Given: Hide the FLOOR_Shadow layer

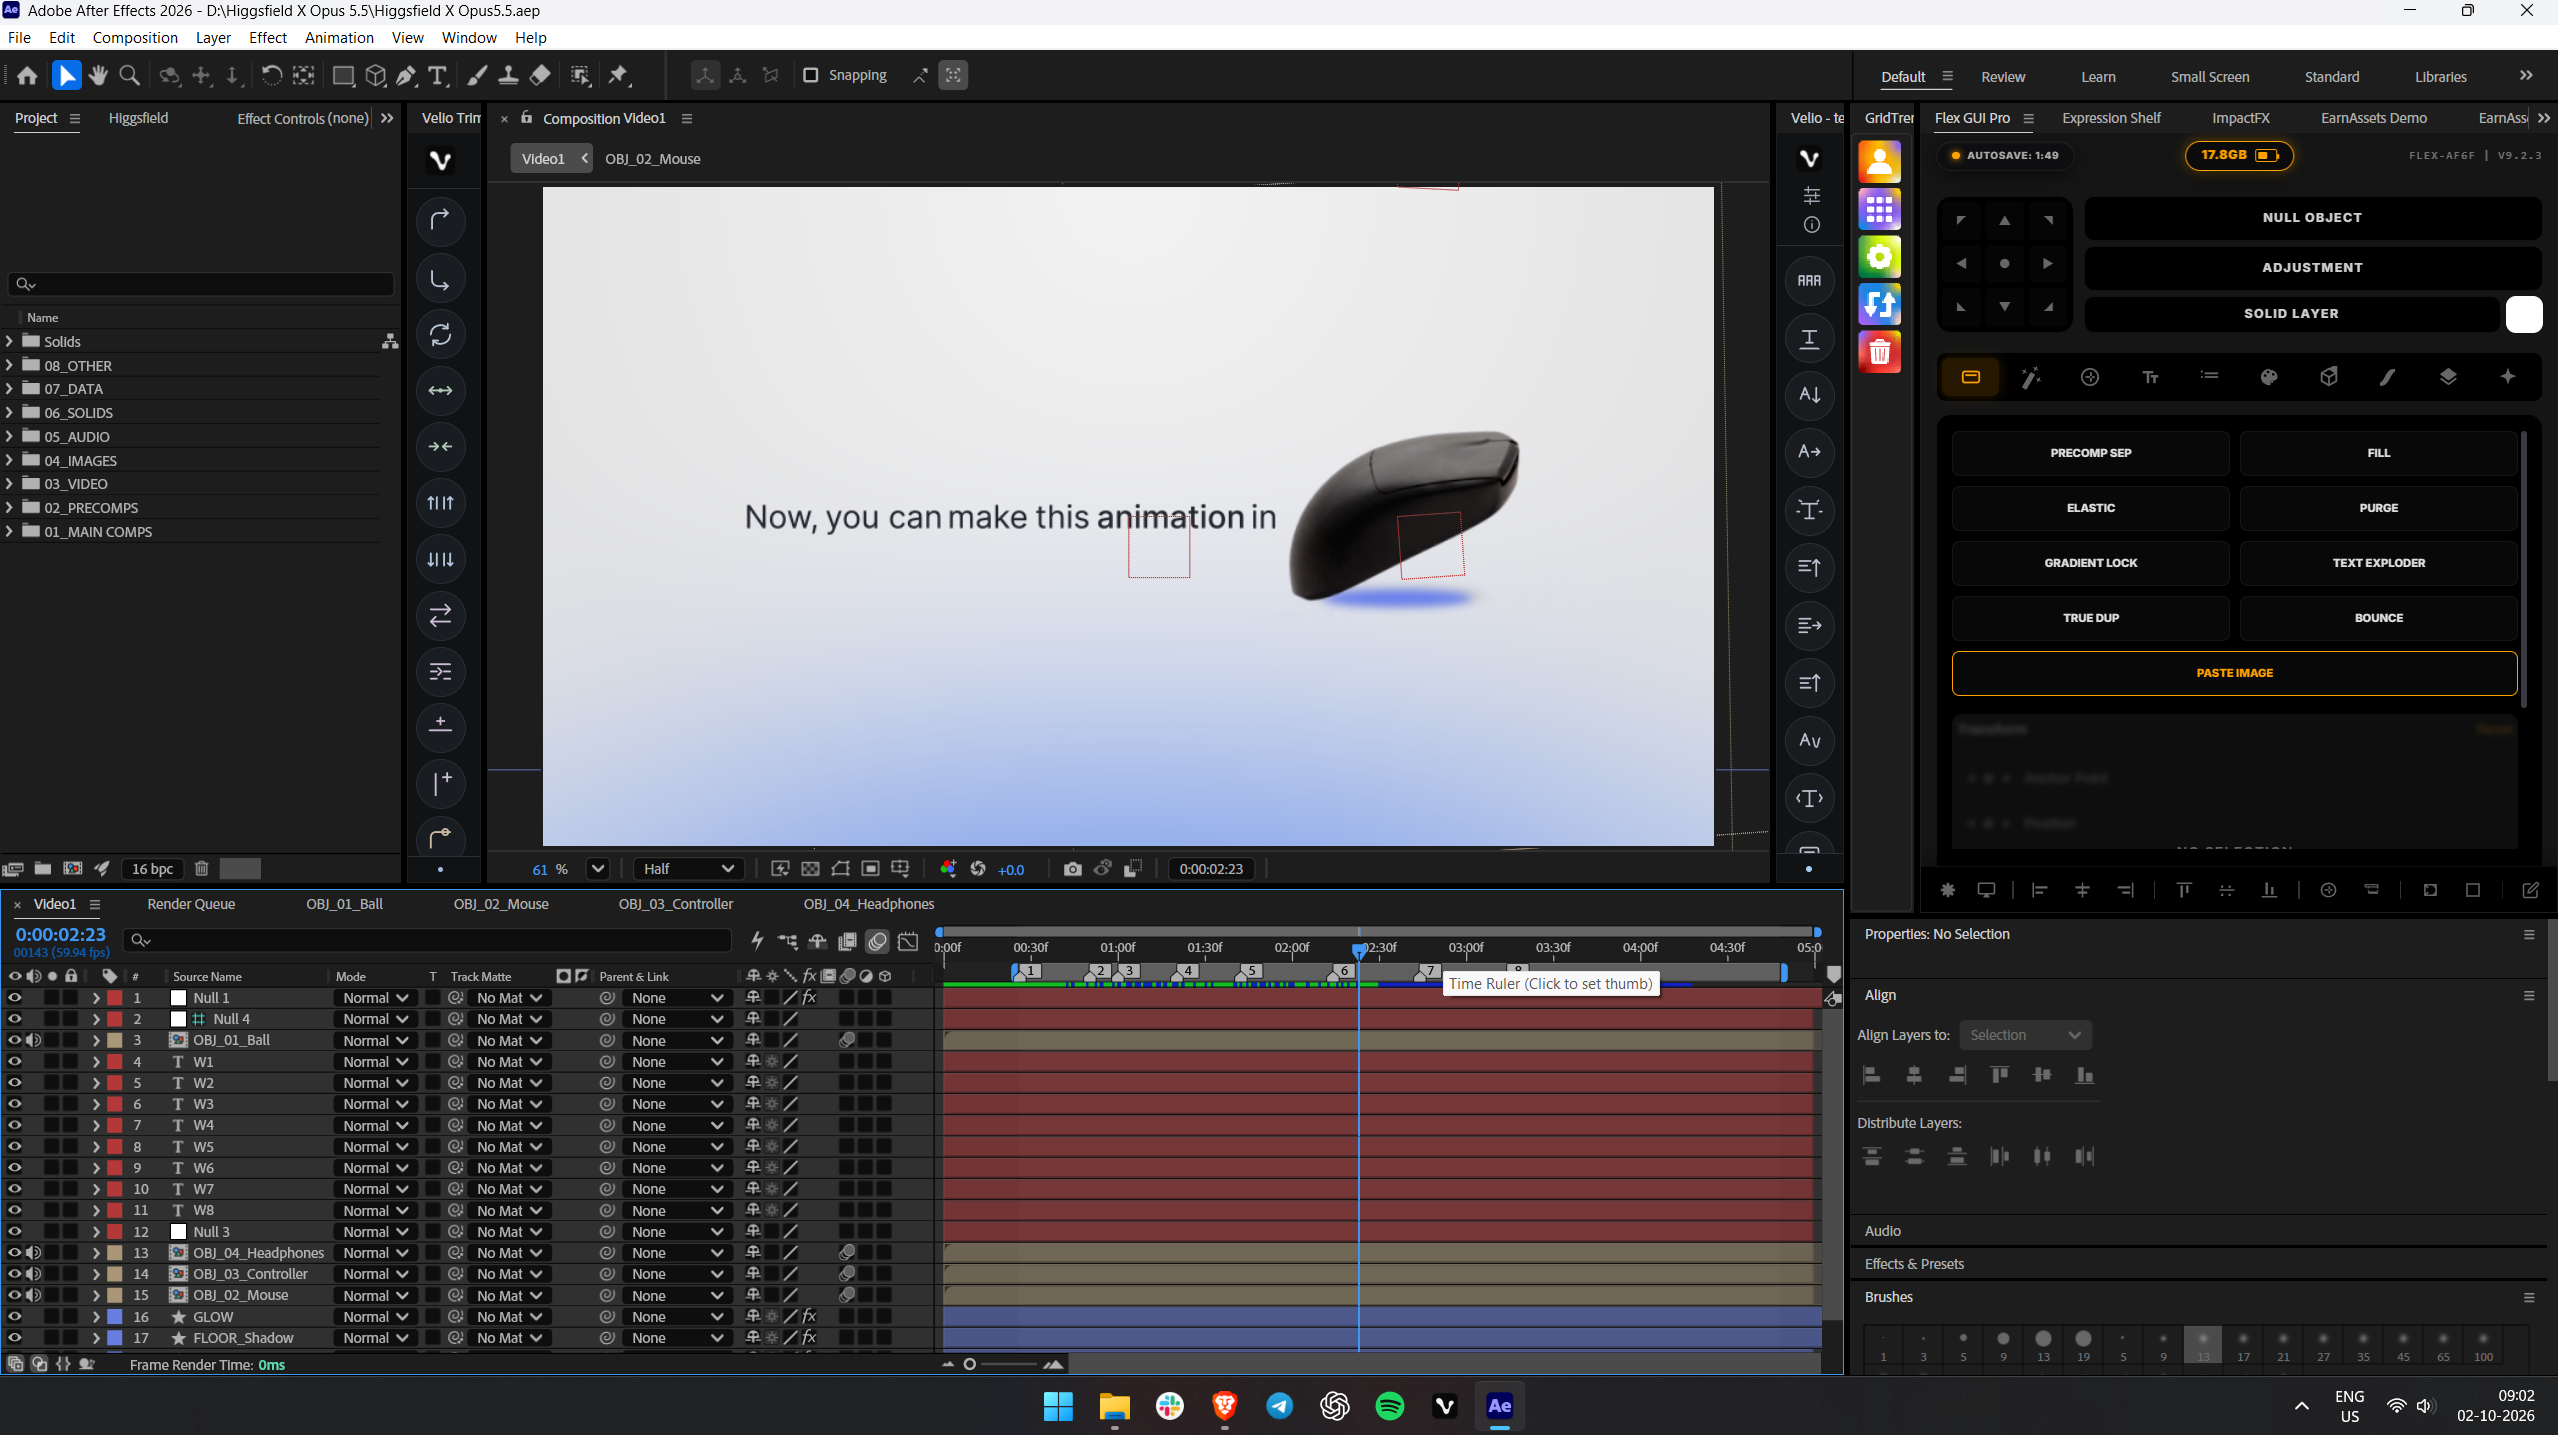Looking at the screenshot, I should tap(14, 1337).
